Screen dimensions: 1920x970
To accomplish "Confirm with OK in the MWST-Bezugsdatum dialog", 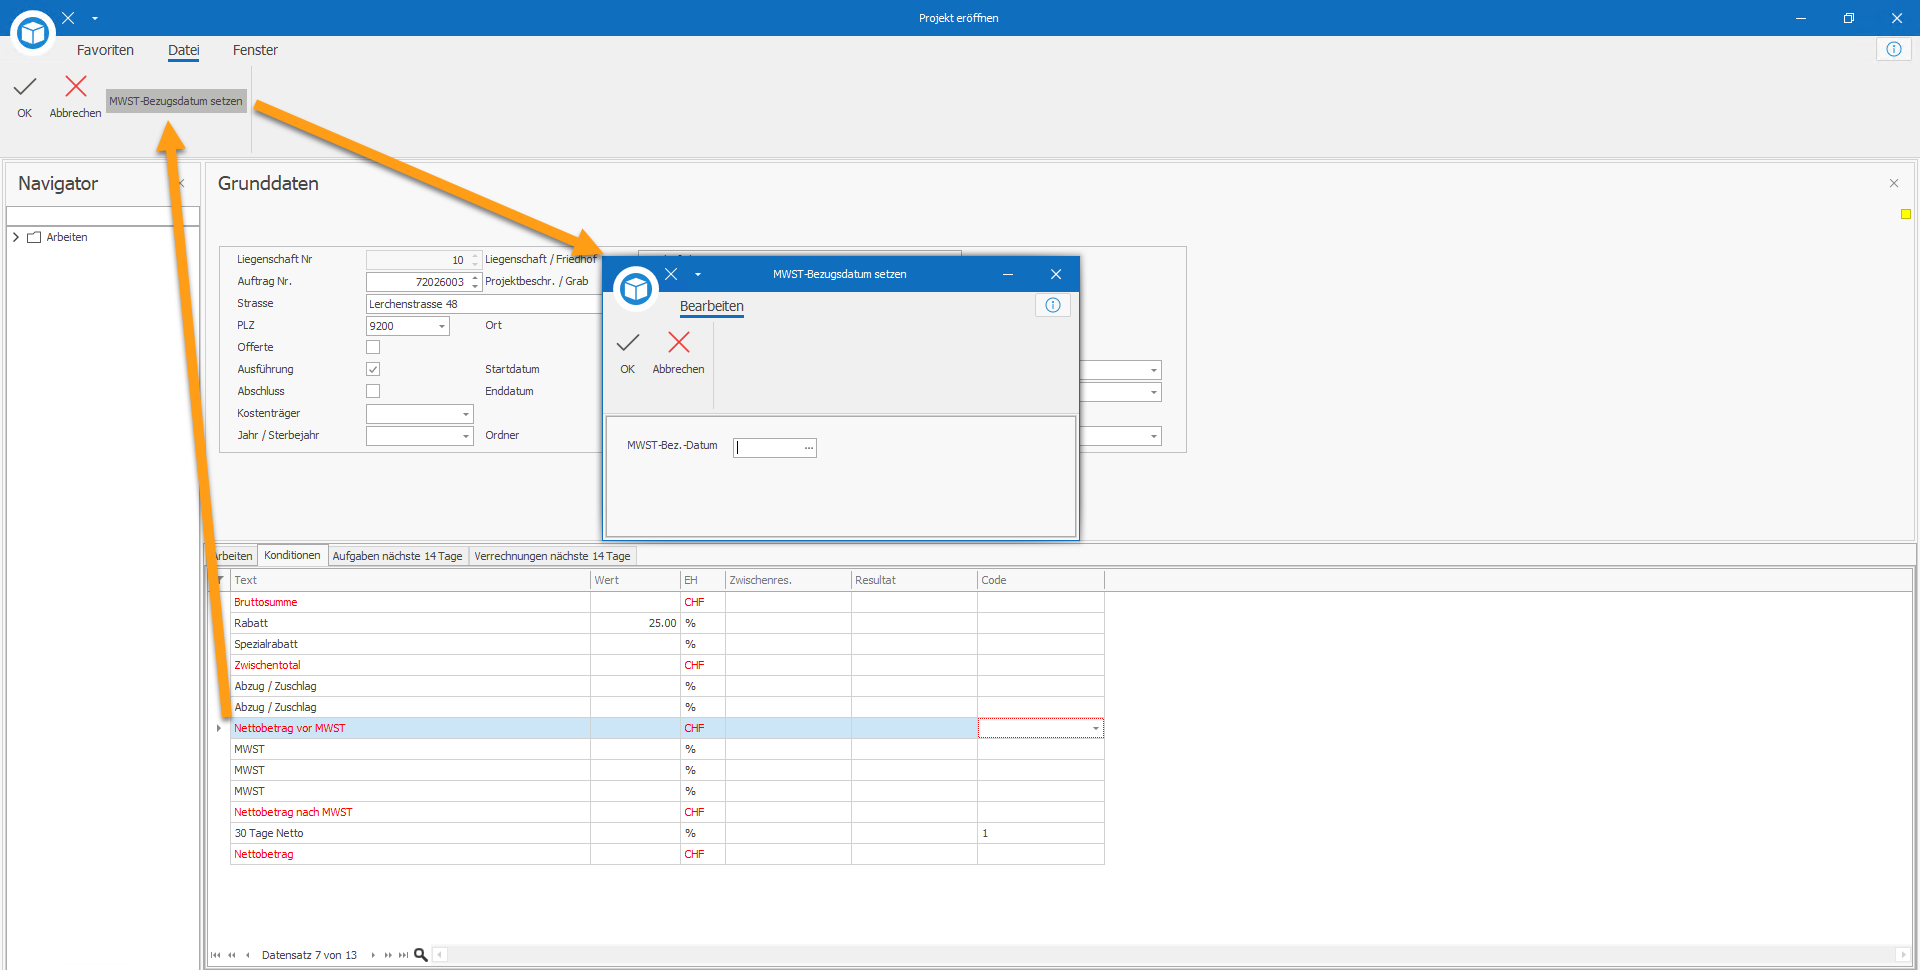I will pyautogui.click(x=628, y=353).
